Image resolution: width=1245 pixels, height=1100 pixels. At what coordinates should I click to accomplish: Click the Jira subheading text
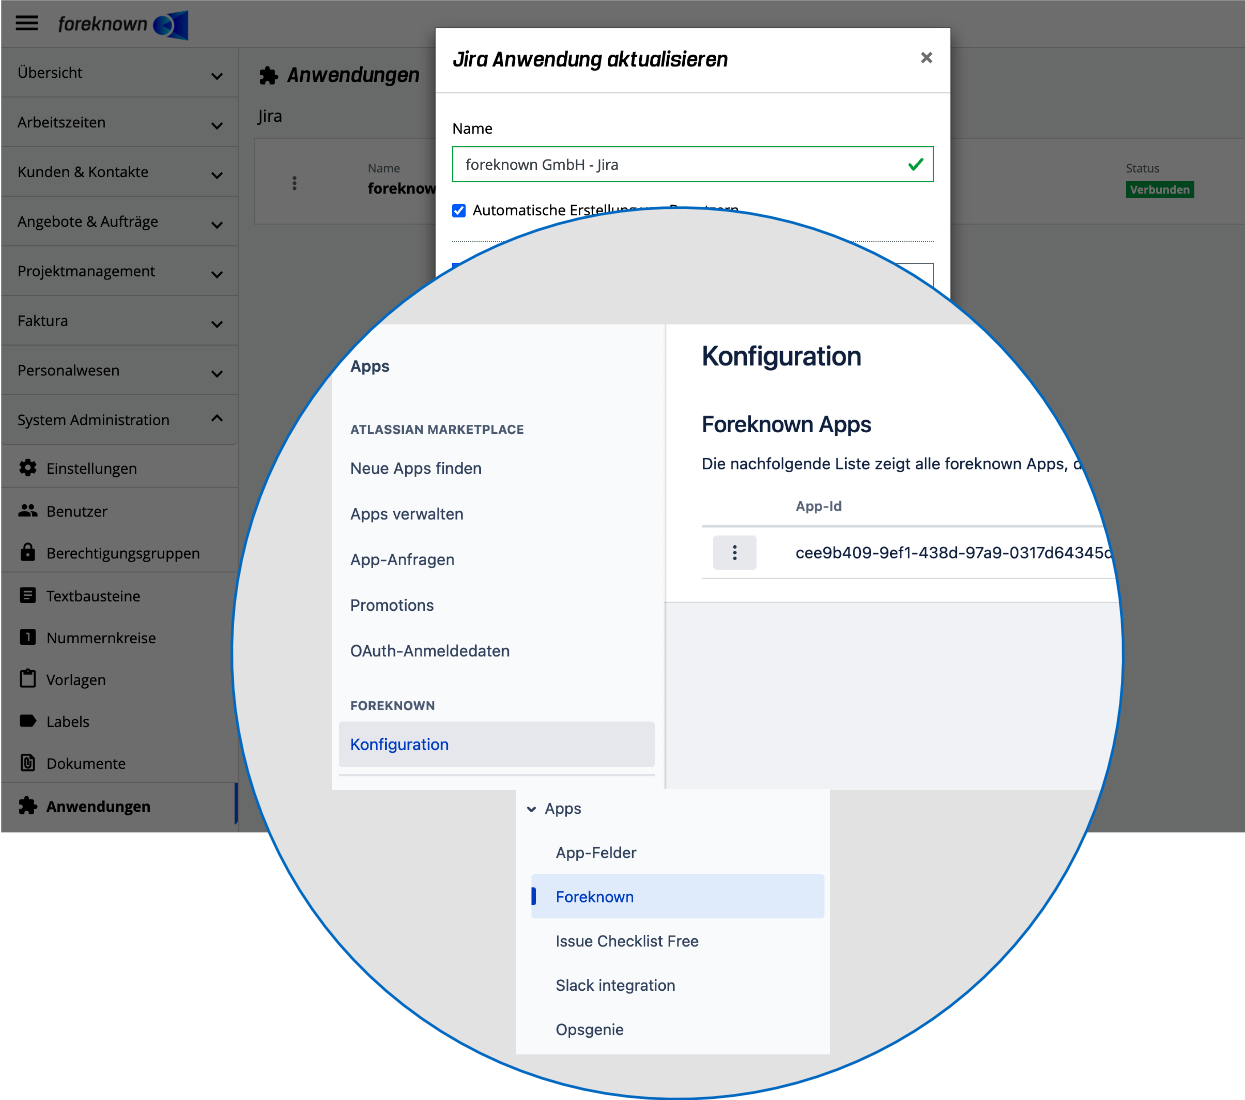(x=270, y=116)
